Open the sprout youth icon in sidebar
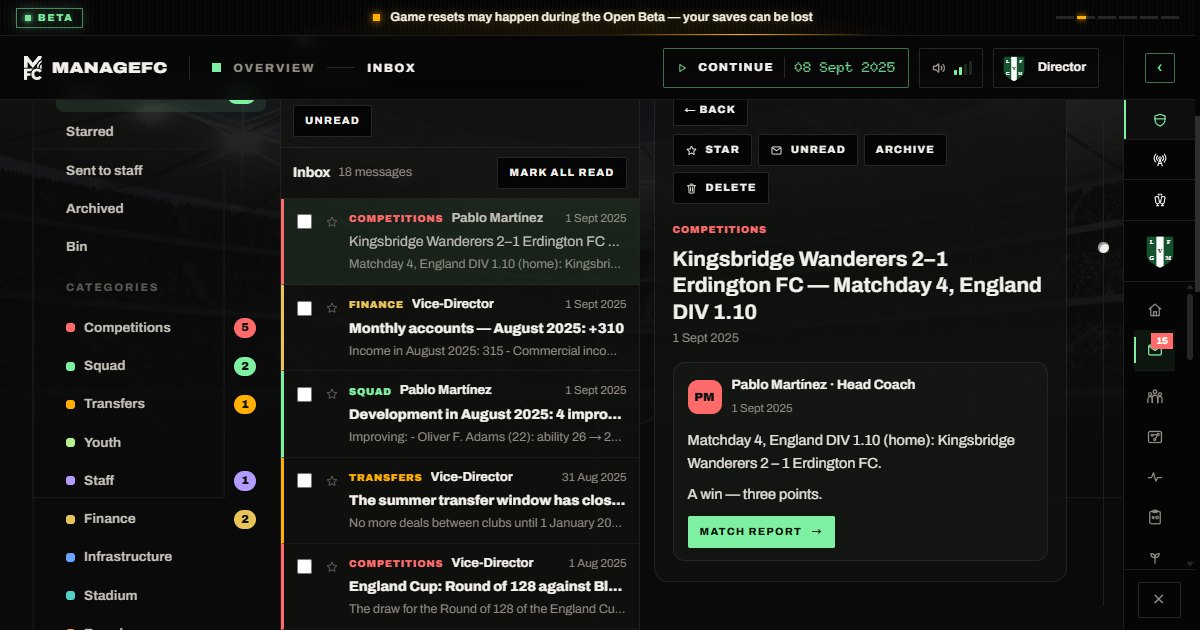Screen dimensions: 1200x630 [1155, 557]
